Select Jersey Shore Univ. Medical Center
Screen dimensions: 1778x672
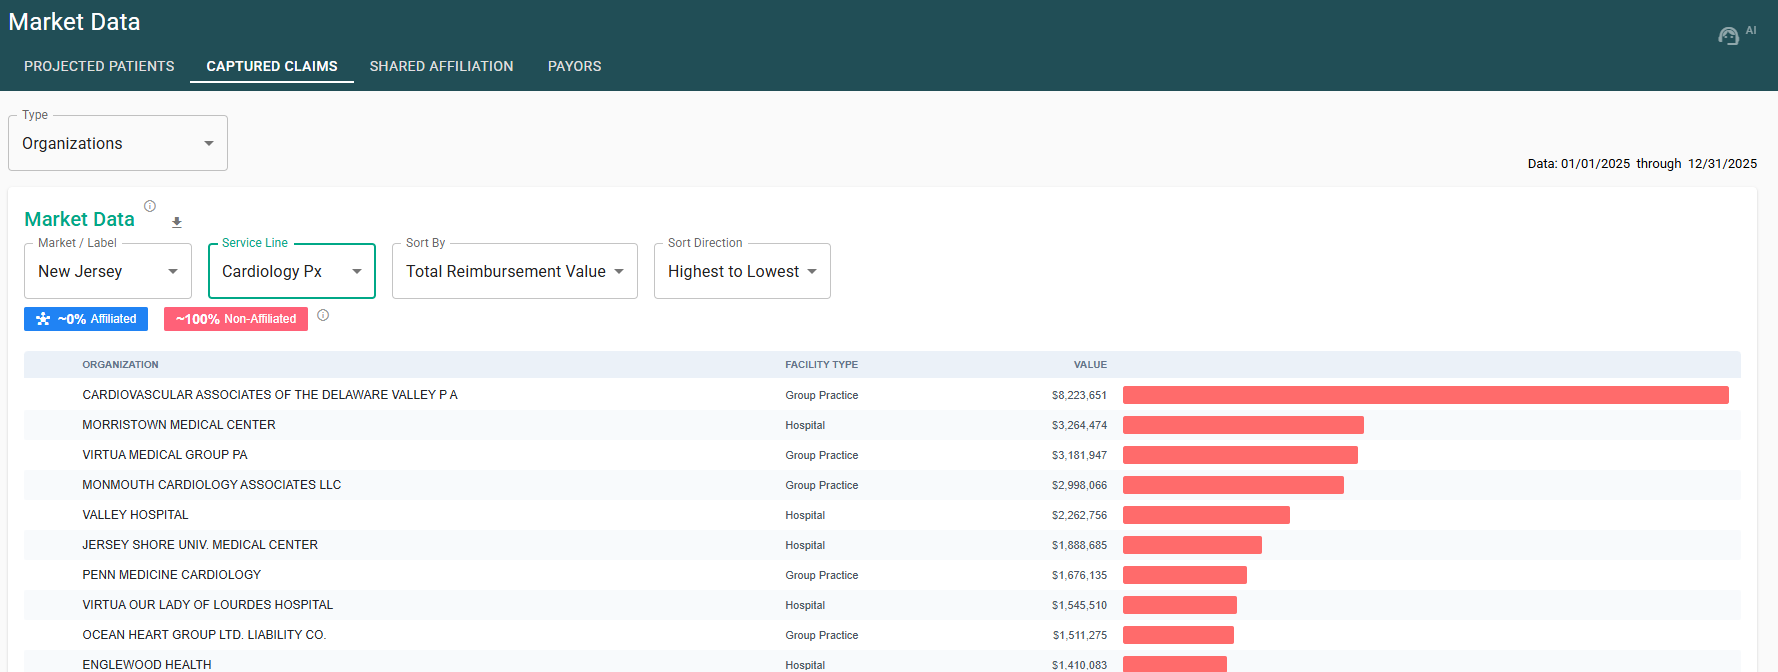click(x=200, y=545)
